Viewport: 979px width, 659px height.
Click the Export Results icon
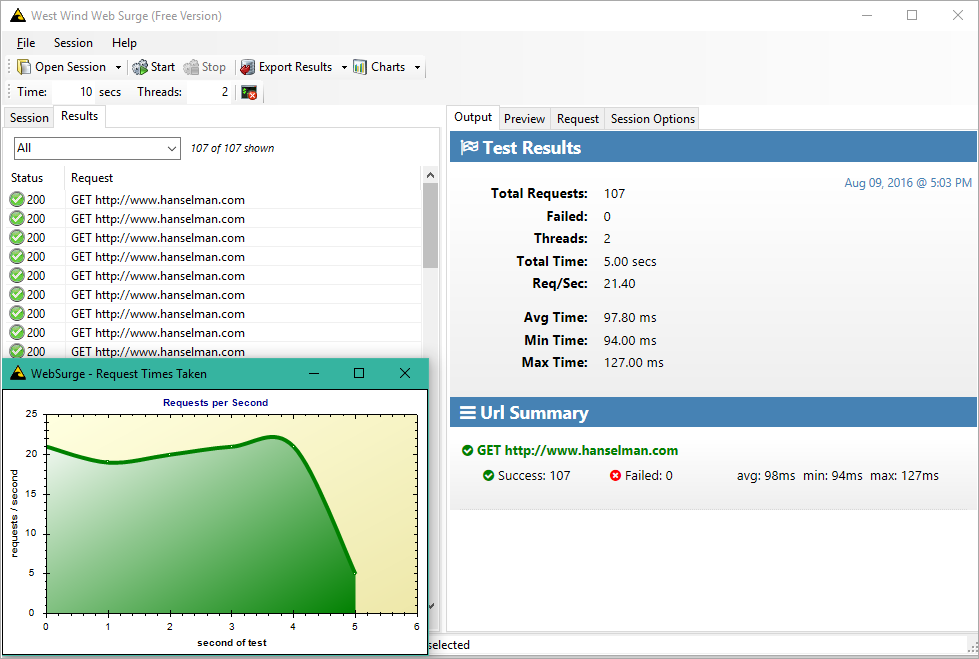pyautogui.click(x=248, y=67)
